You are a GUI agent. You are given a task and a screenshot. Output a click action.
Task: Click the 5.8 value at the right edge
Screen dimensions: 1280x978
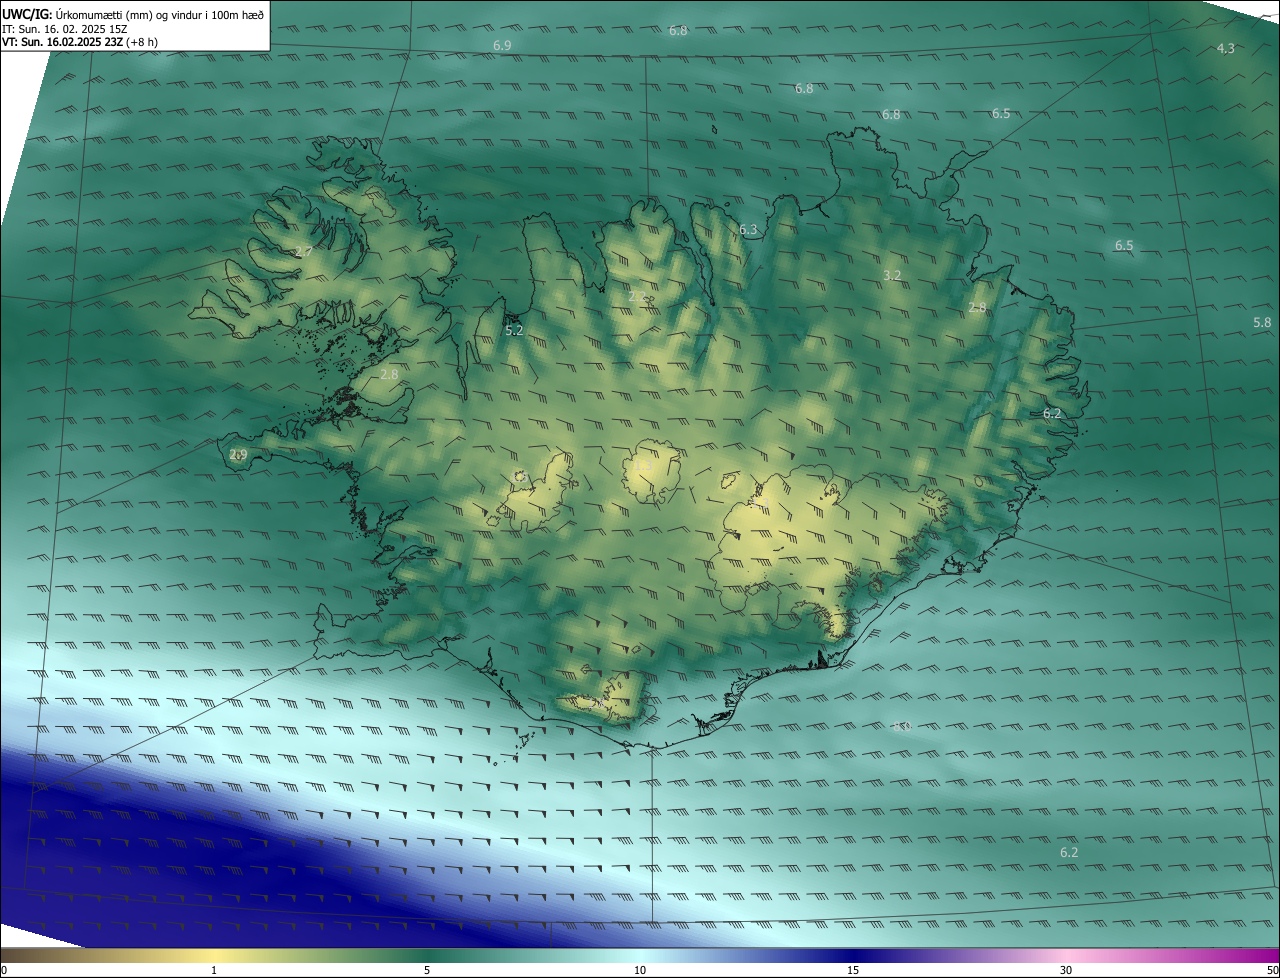click(1262, 322)
